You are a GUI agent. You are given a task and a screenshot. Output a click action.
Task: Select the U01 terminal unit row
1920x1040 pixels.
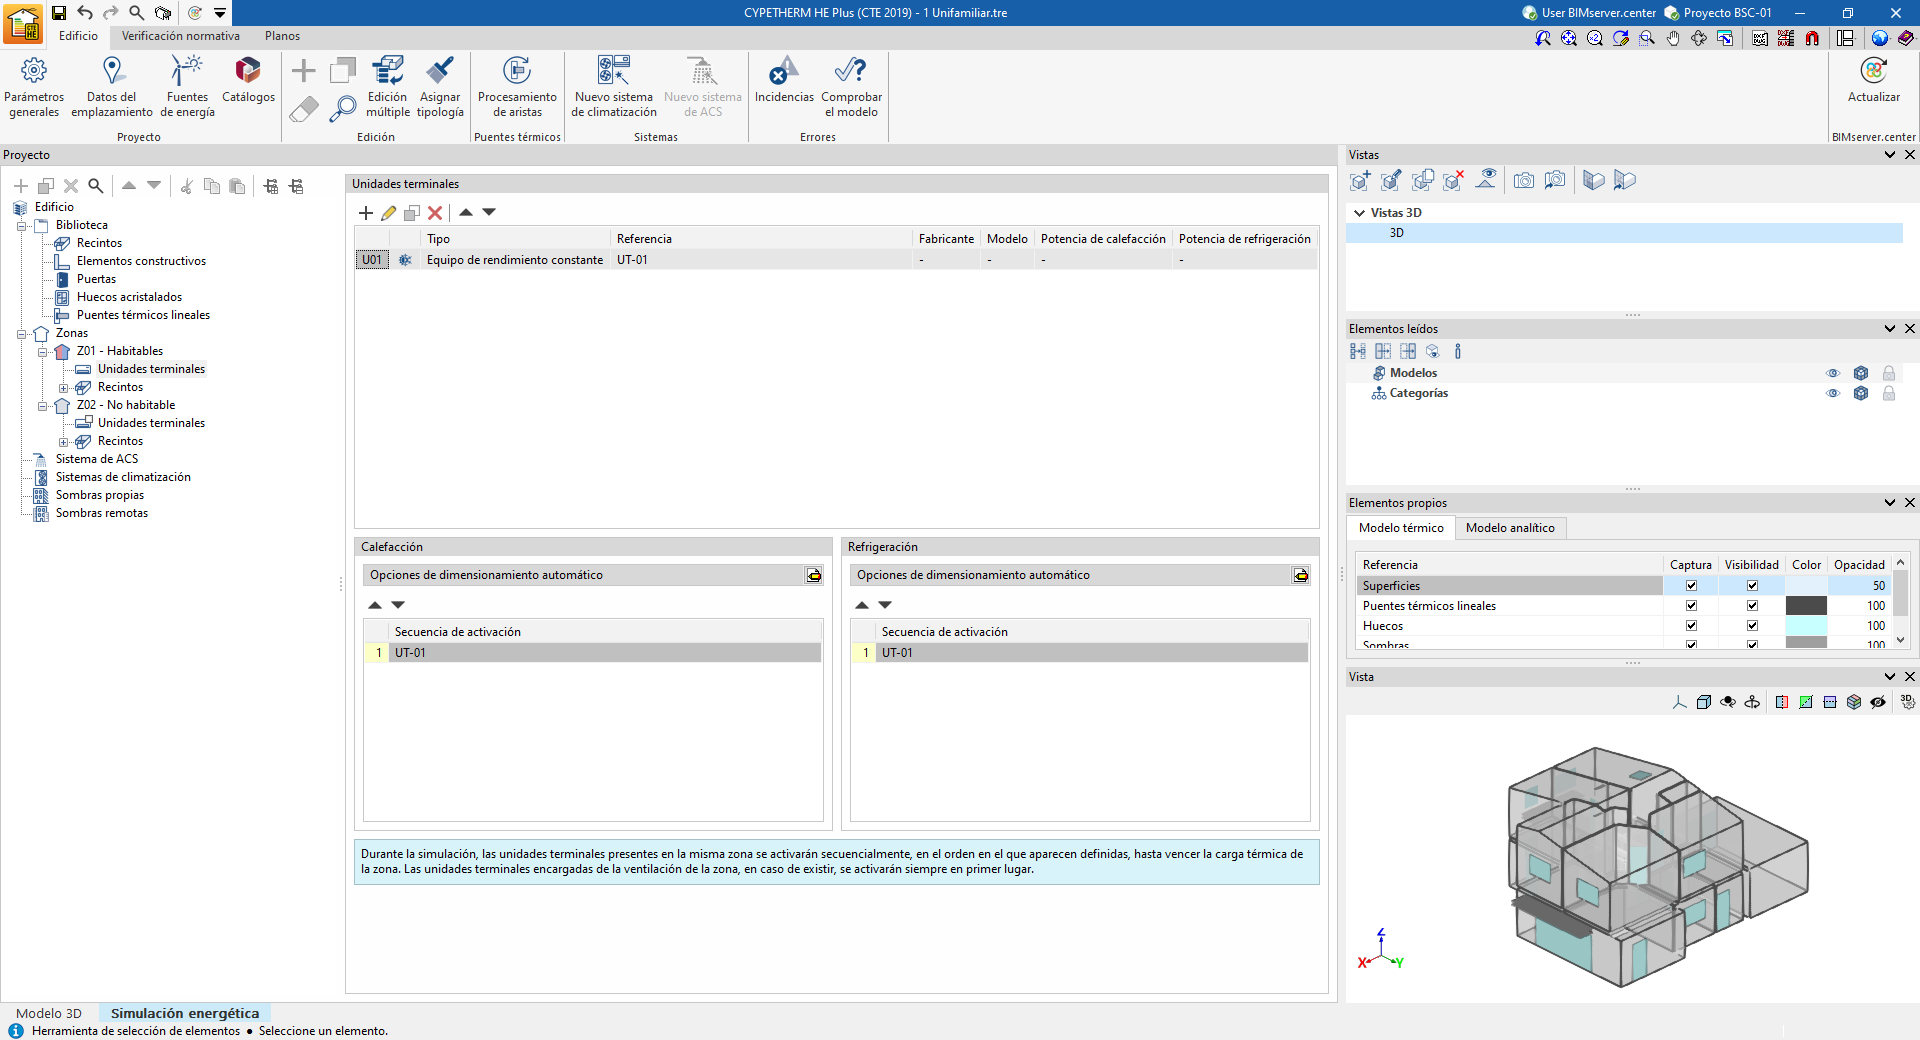pos(372,260)
